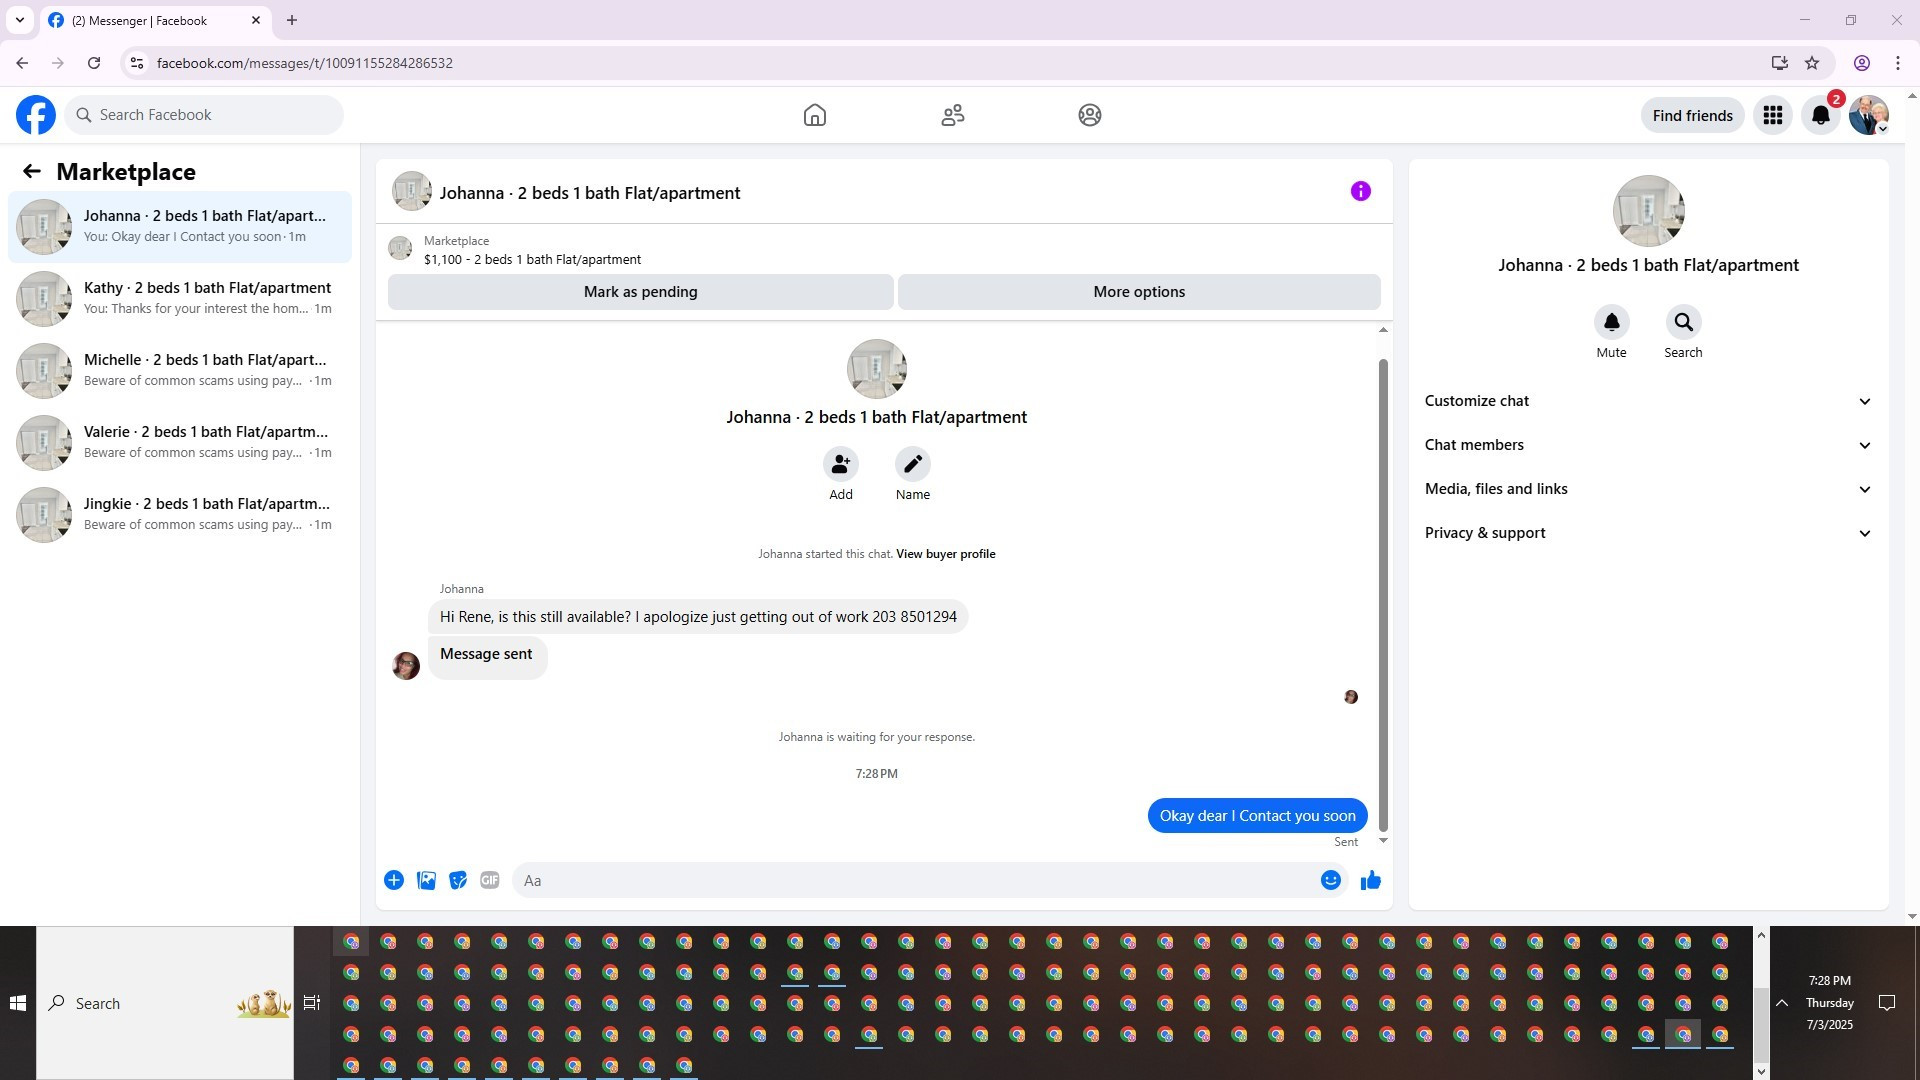
Task: Open the emoji picker in message box
Action: (1330, 880)
